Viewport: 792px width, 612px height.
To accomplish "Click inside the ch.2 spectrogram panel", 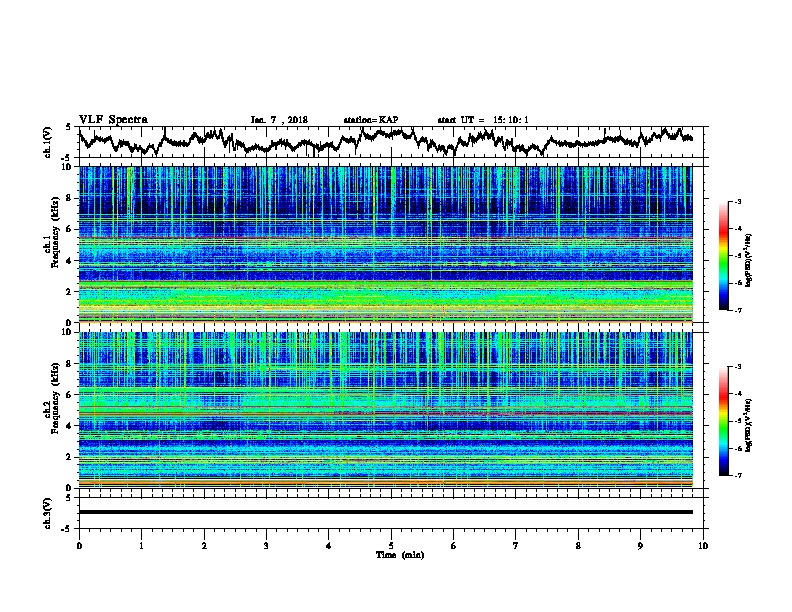I will [386, 410].
